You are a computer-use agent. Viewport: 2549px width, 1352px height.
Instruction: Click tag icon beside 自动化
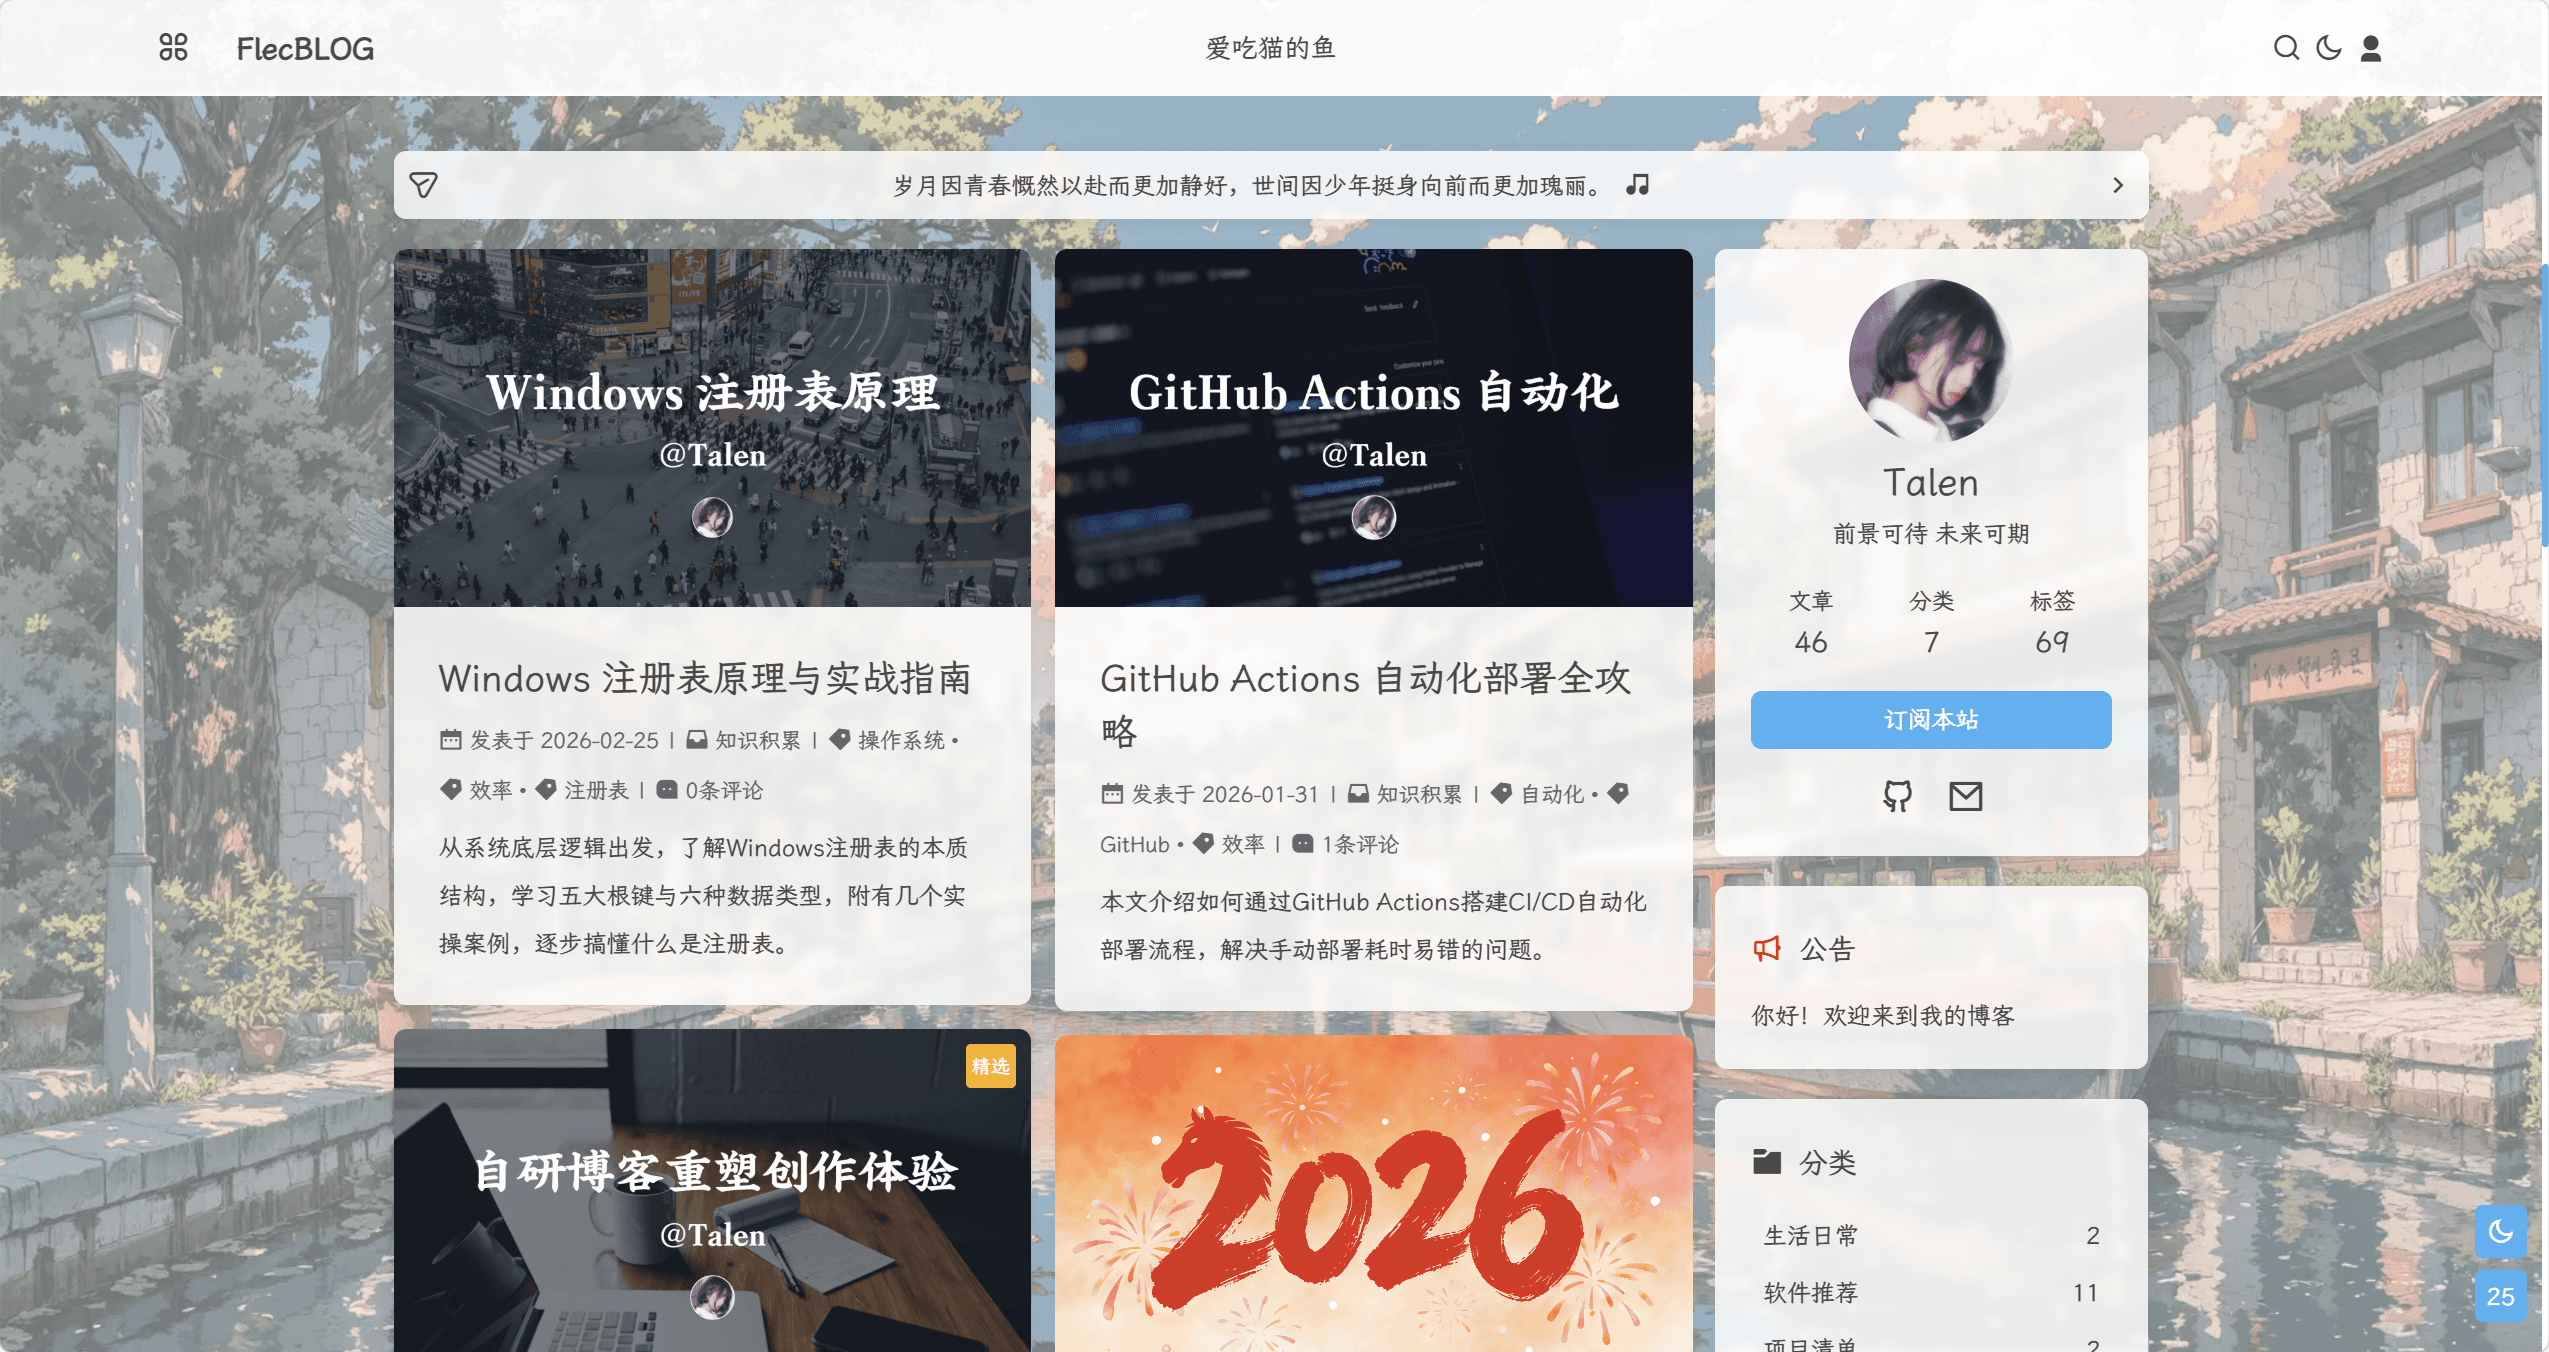pyautogui.click(x=1501, y=794)
